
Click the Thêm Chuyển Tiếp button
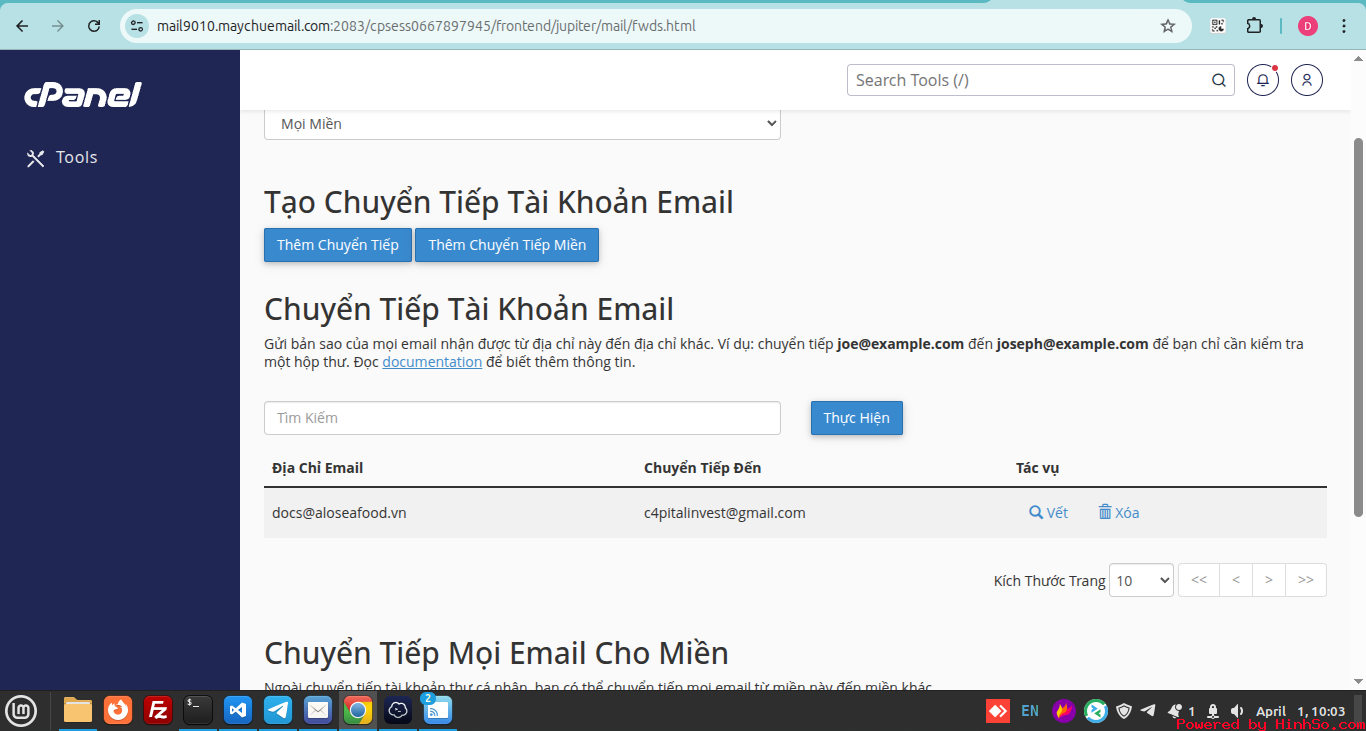pyautogui.click(x=337, y=245)
